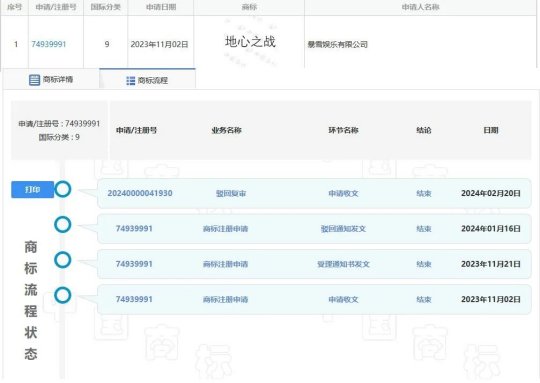Click 结束 in the 2024年02月20日 row
The height and width of the screenshot is (383, 540).
click(424, 194)
